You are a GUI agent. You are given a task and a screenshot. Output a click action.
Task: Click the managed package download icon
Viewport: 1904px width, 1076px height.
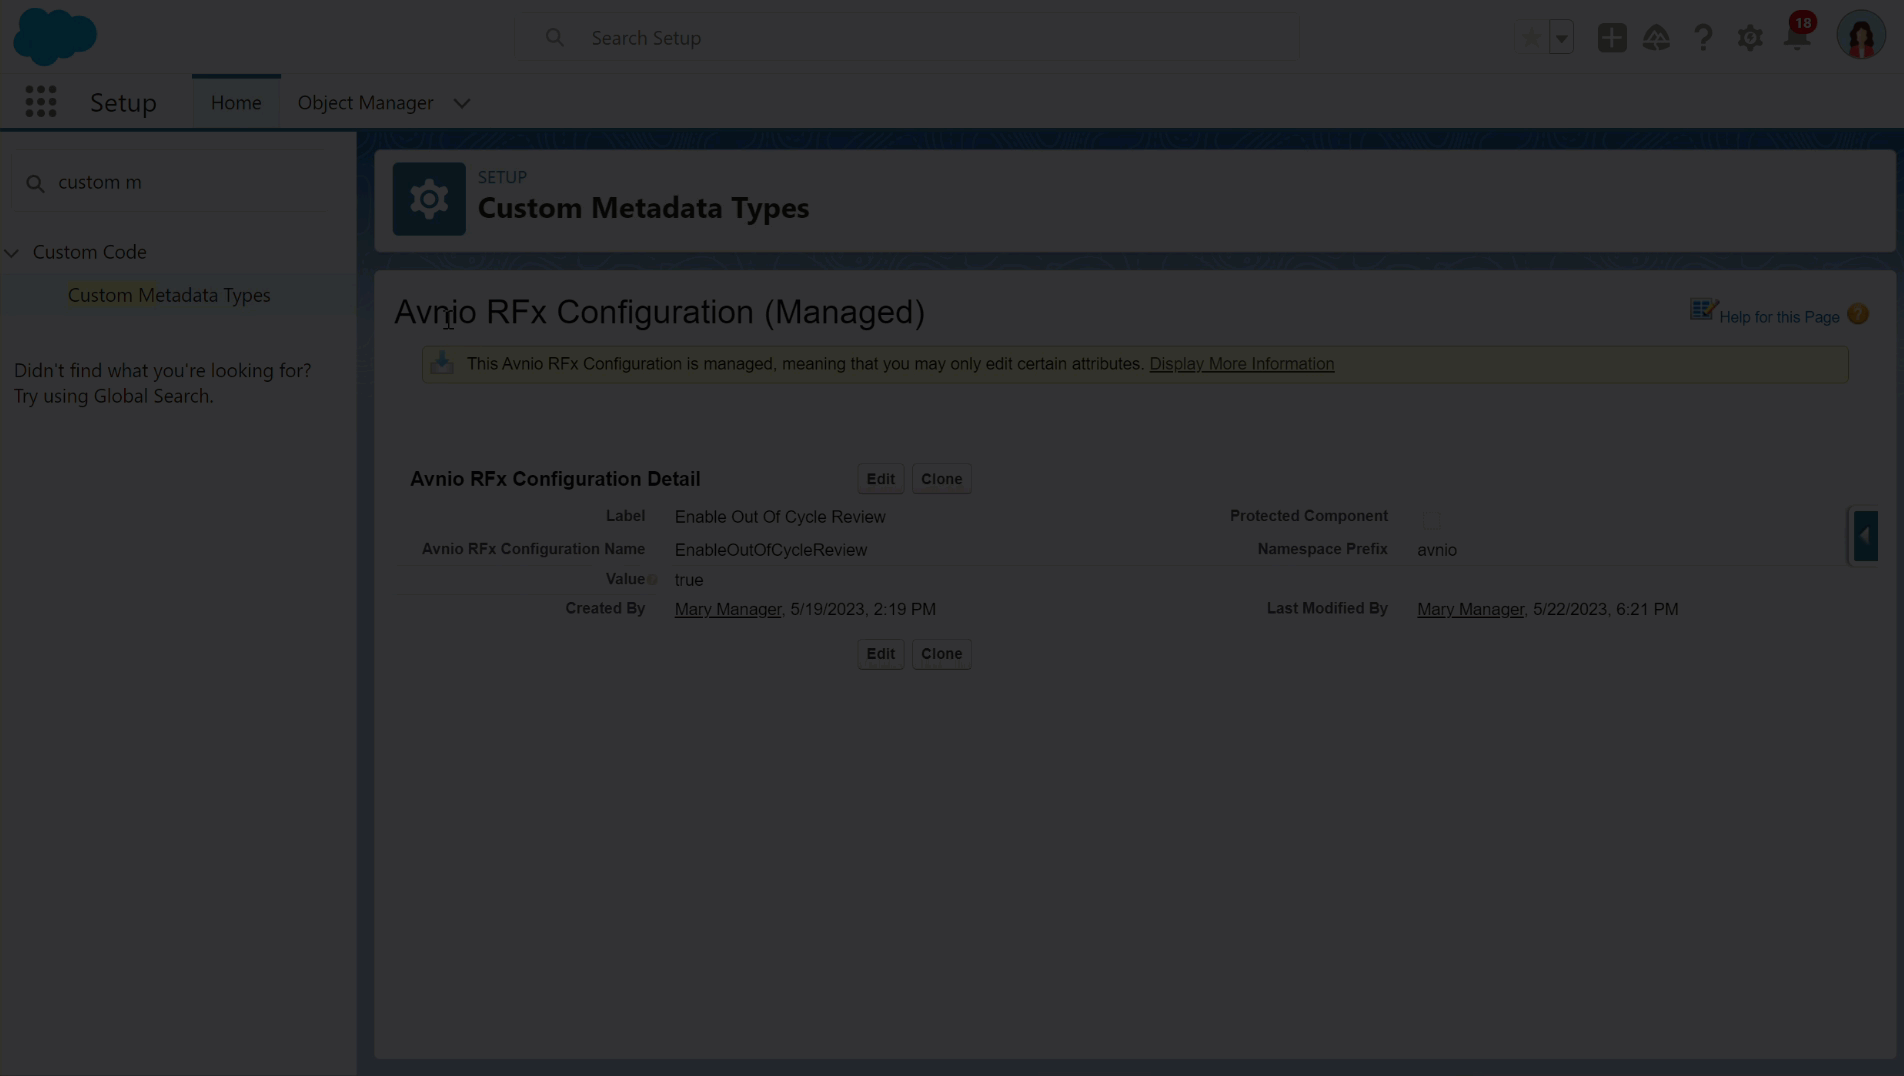pyautogui.click(x=442, y=364)
